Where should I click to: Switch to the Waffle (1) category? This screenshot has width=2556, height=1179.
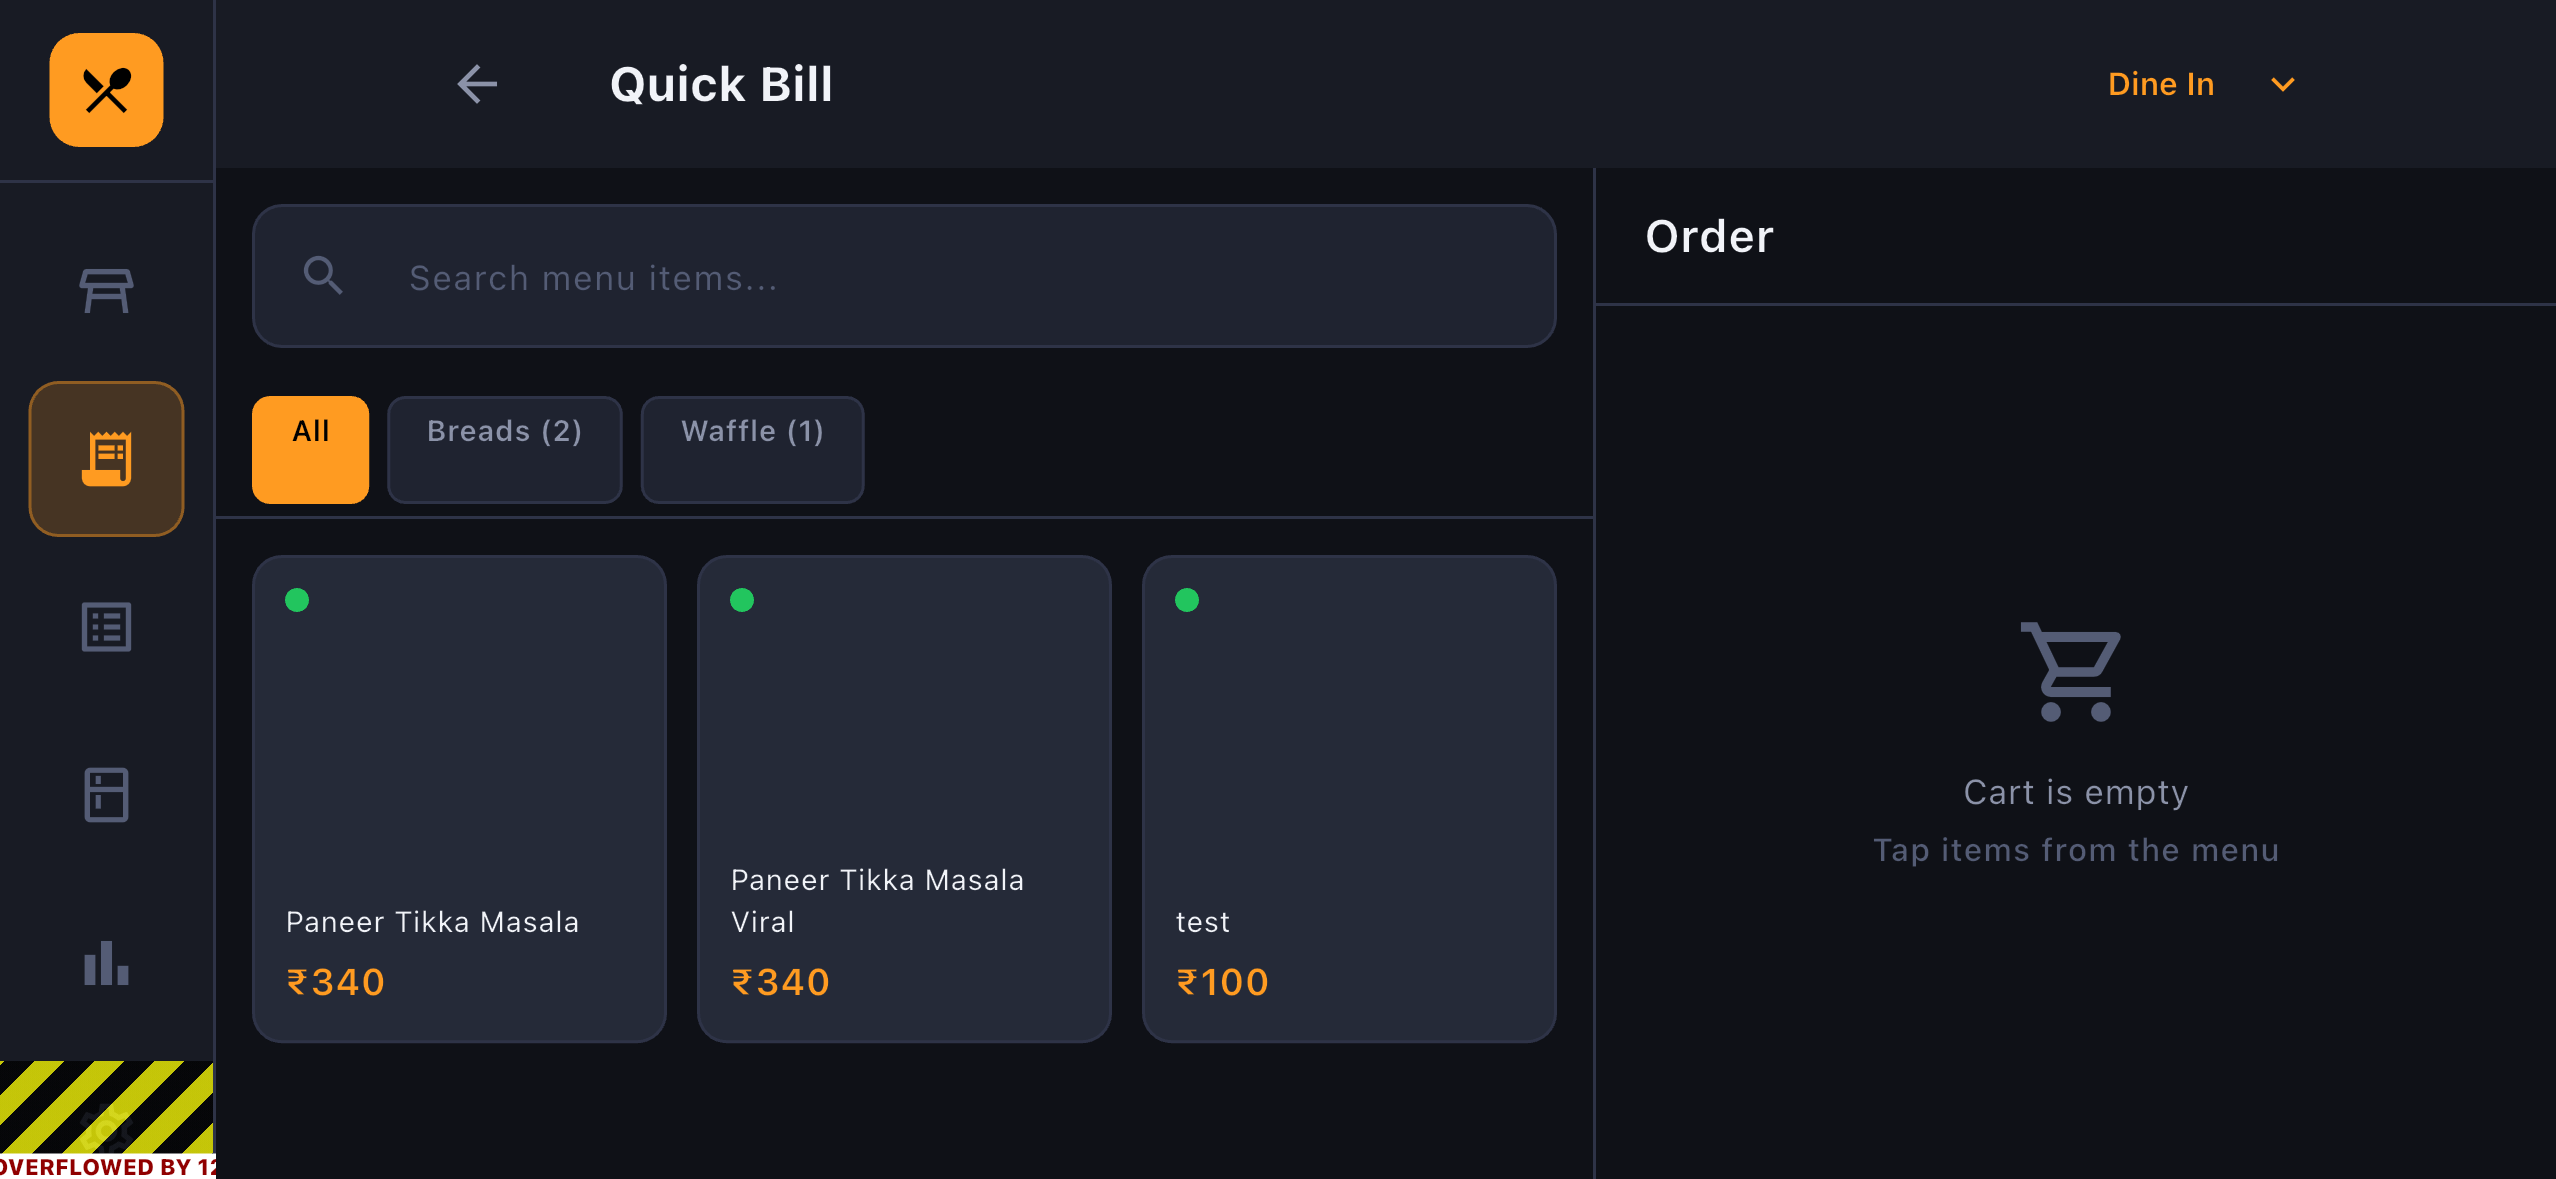click(752, 449)
